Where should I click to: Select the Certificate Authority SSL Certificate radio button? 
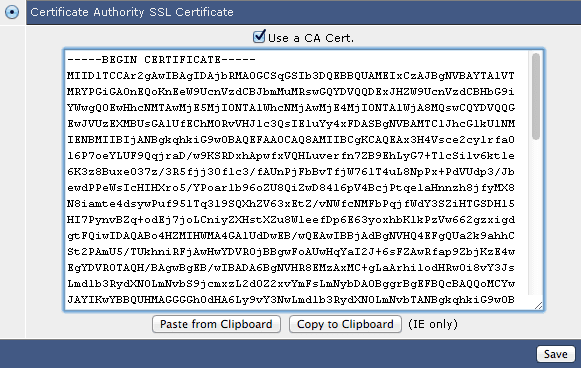tap(12, 12)
